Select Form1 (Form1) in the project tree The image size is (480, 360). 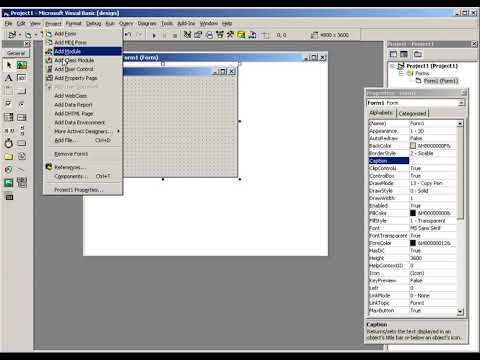click(440, 81)
